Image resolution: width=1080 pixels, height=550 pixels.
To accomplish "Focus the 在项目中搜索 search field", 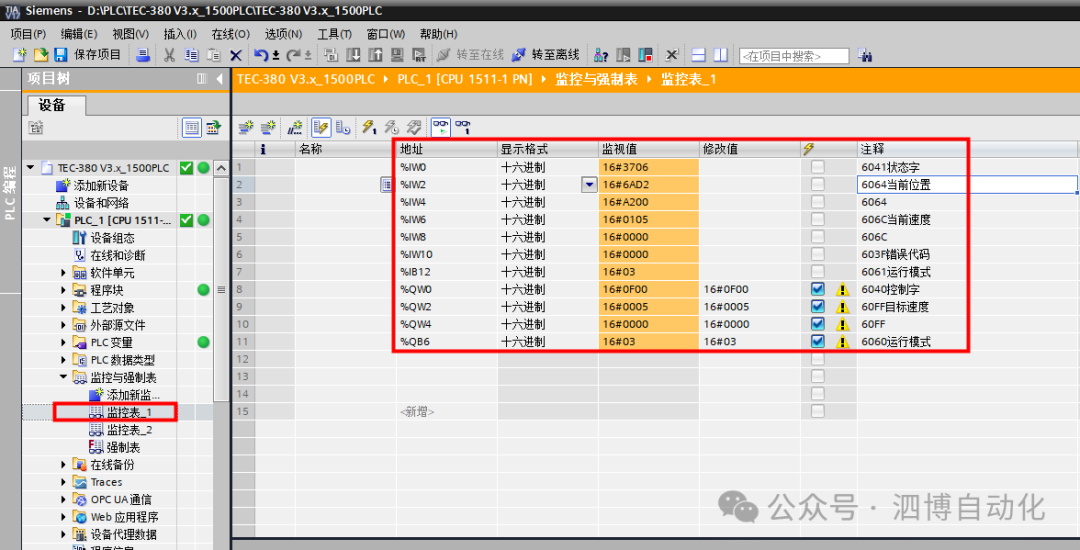I will tap(793, 56).
